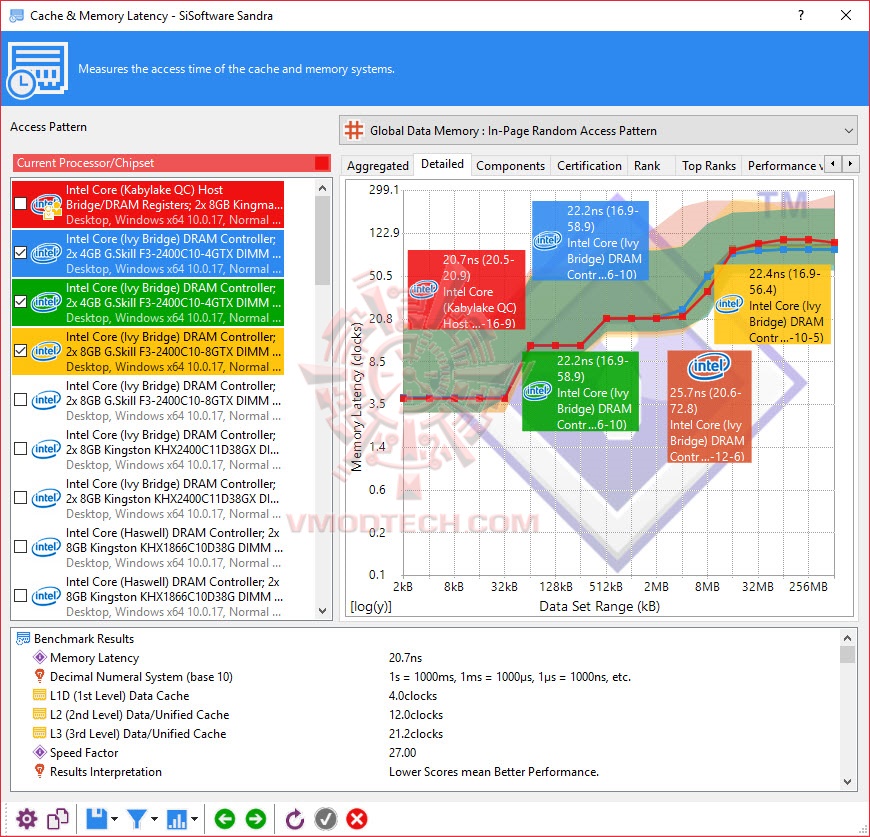The image size is (870, 837).
Task: Click the results pane scrollbar thumb
Action: pyautogui.click(x=847, y=654)
